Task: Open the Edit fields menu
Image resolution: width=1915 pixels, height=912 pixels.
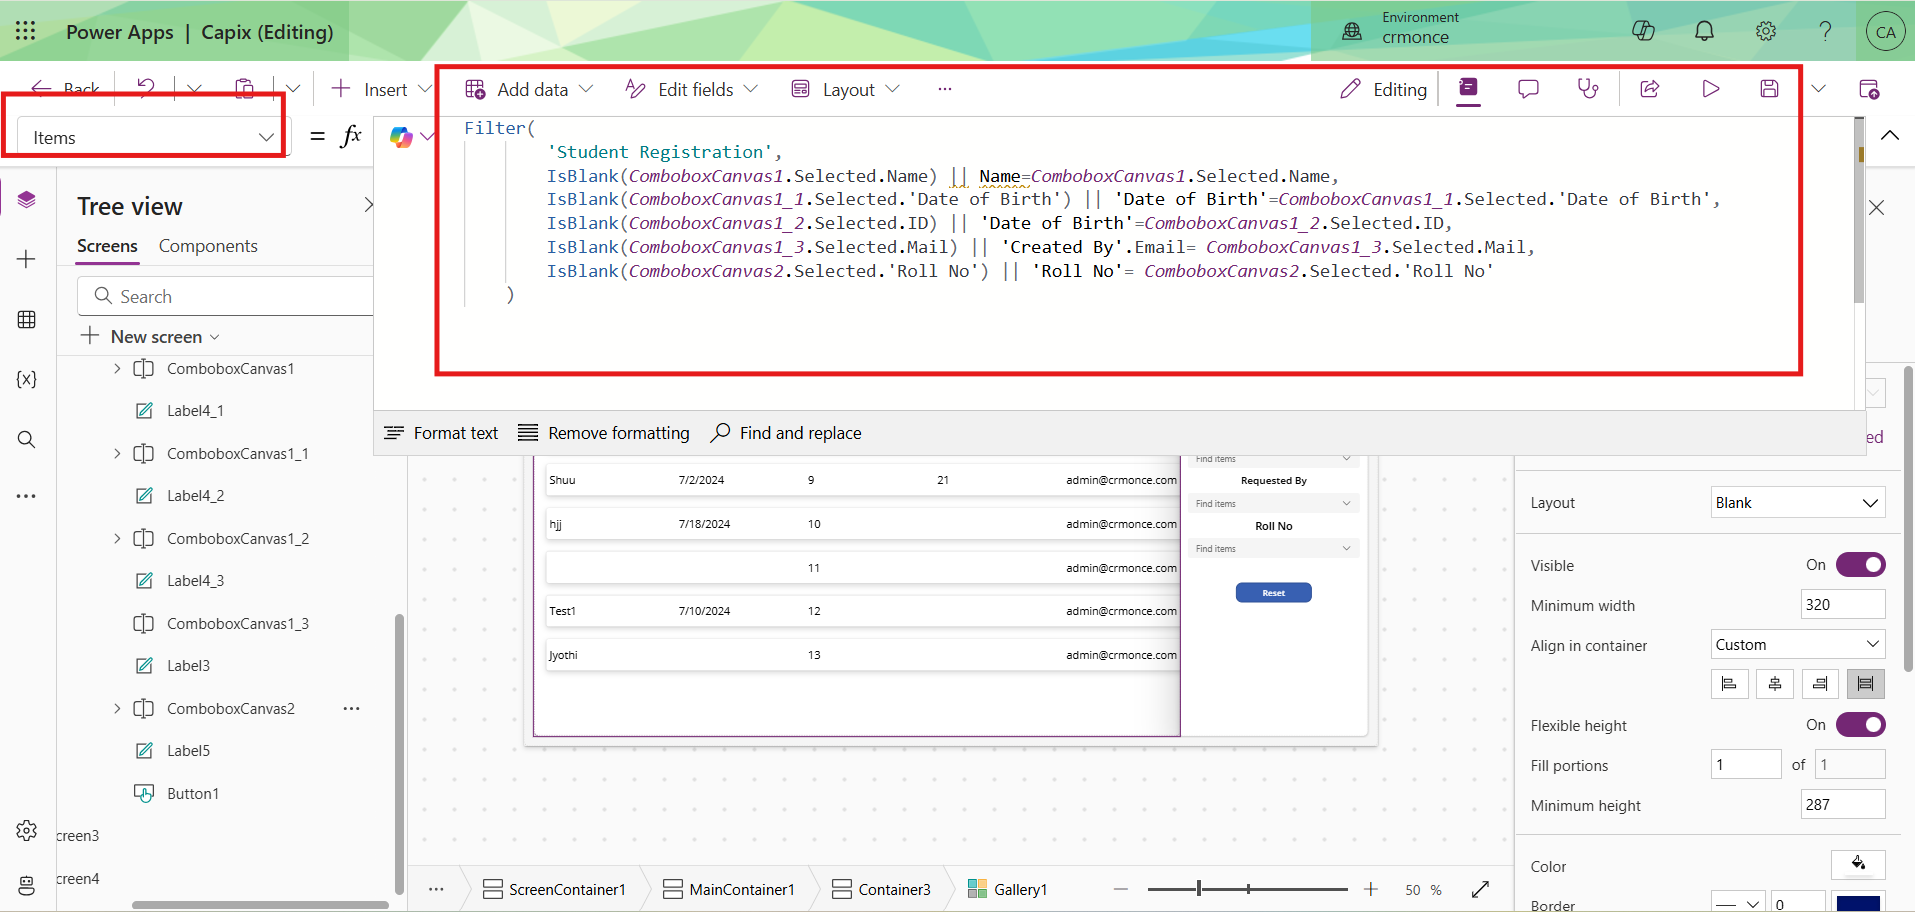Action: [x=691, y=89]
